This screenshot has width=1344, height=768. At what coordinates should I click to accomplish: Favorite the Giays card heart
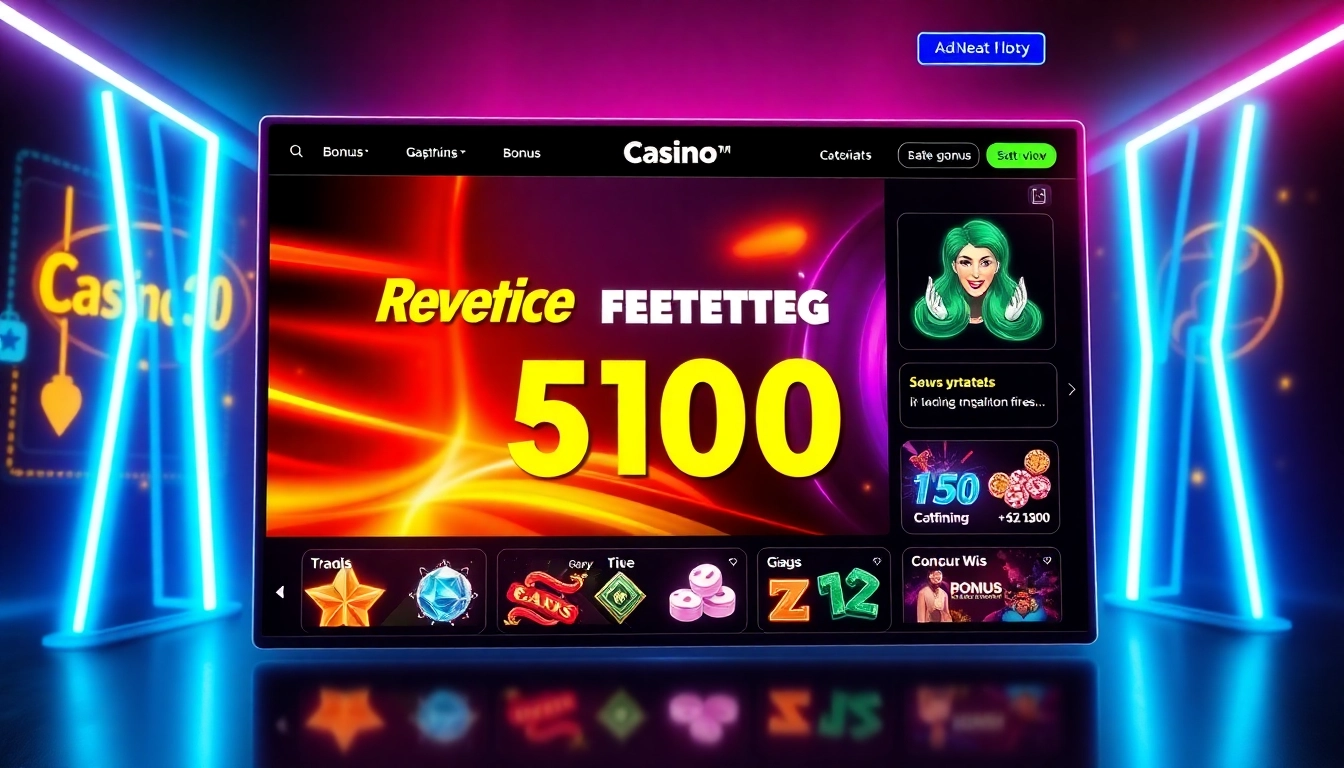(877, 562)
